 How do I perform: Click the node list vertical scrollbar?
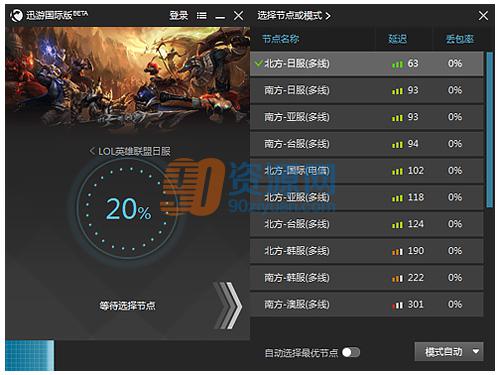click(x=489, y=130)
